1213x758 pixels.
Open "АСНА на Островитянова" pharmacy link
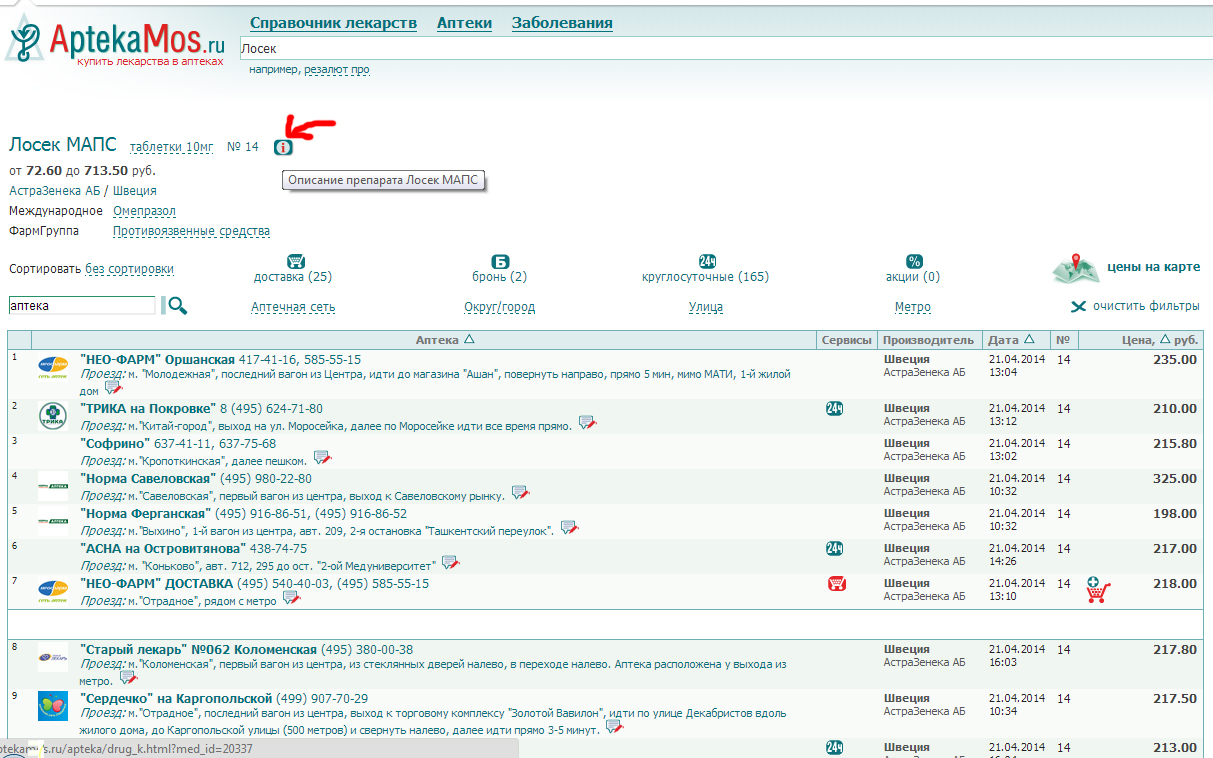coord(162,548)
